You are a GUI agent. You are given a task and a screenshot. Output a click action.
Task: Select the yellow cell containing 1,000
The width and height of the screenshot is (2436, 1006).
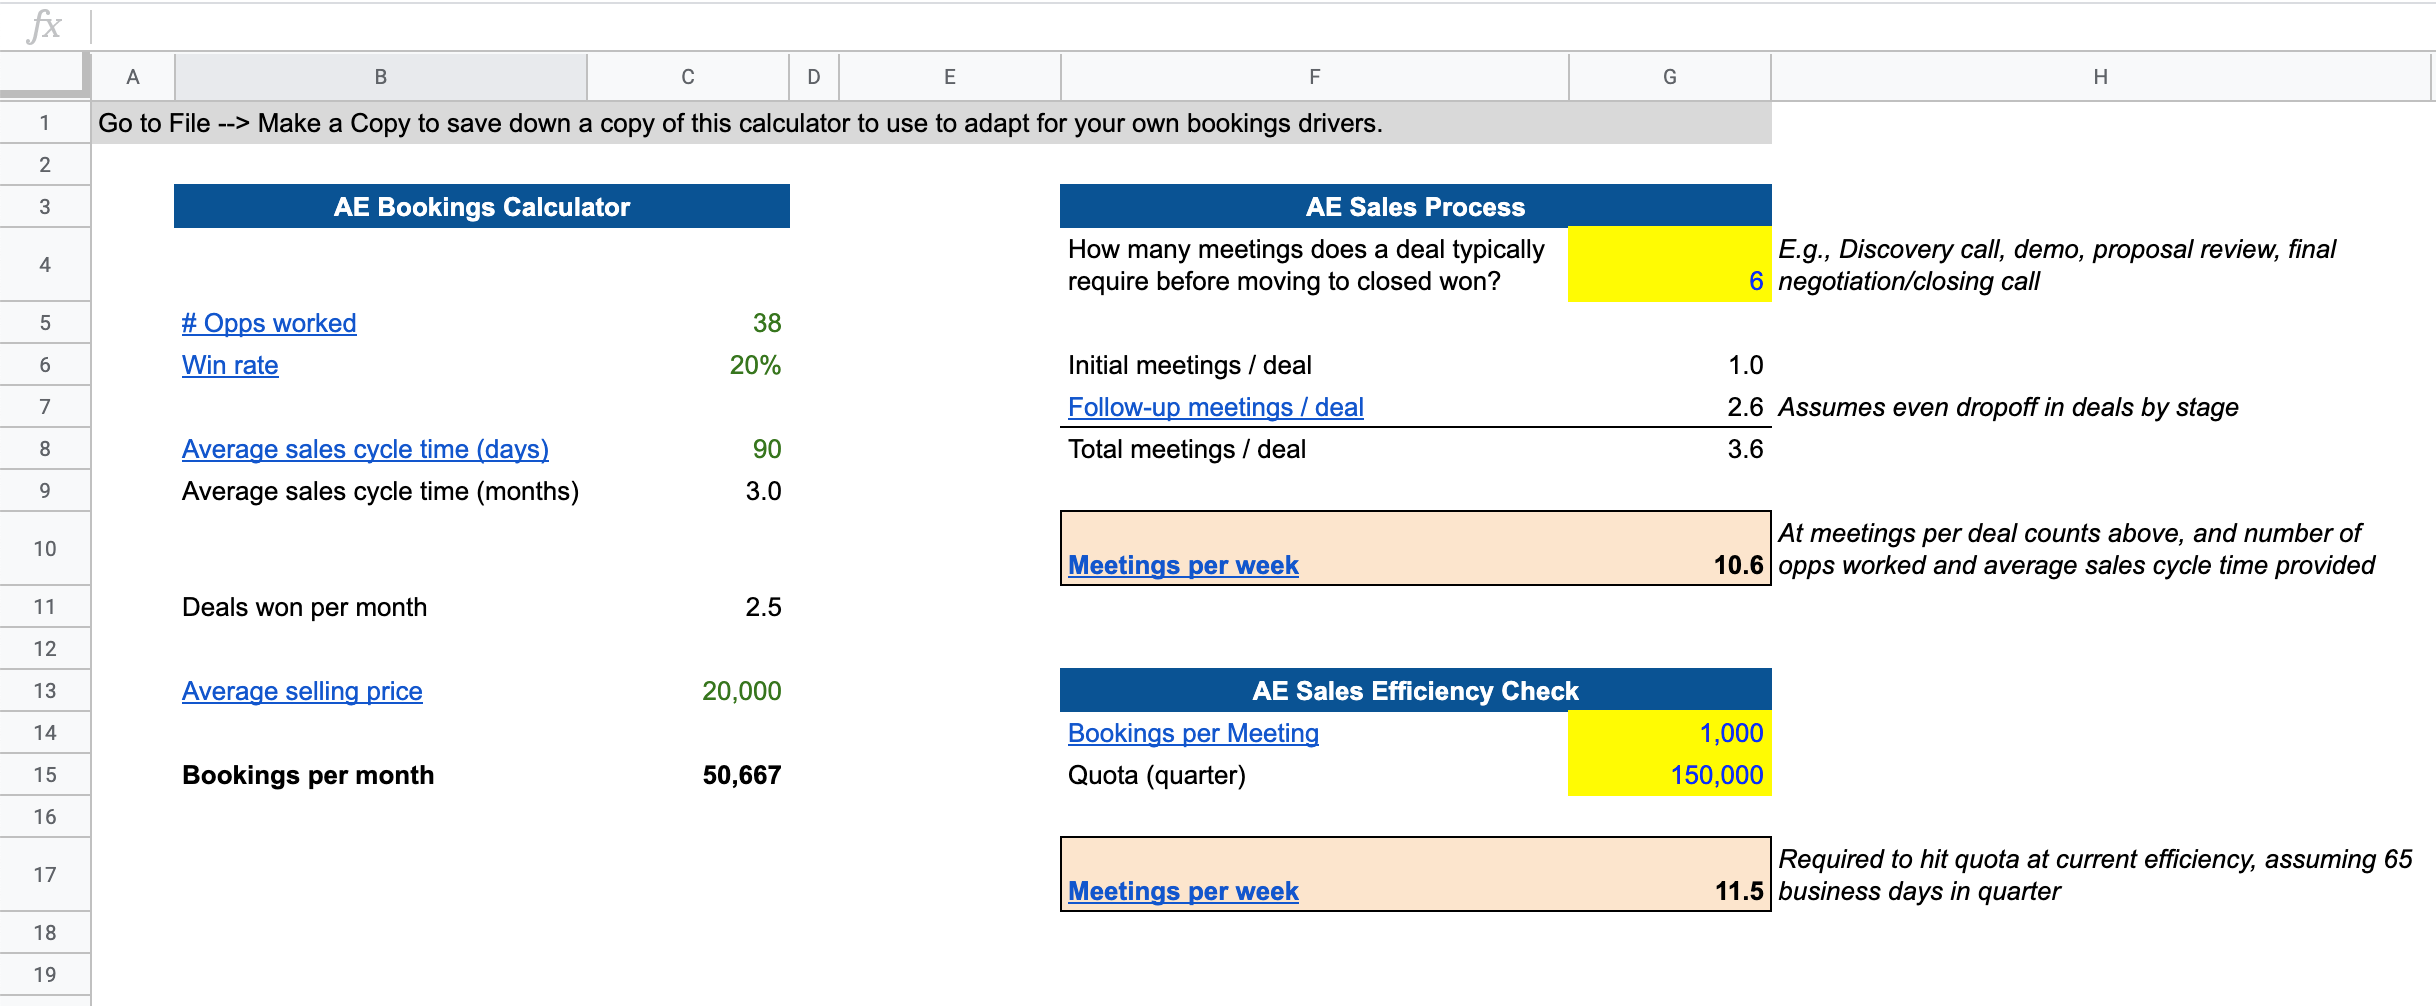click(1669, 733)
